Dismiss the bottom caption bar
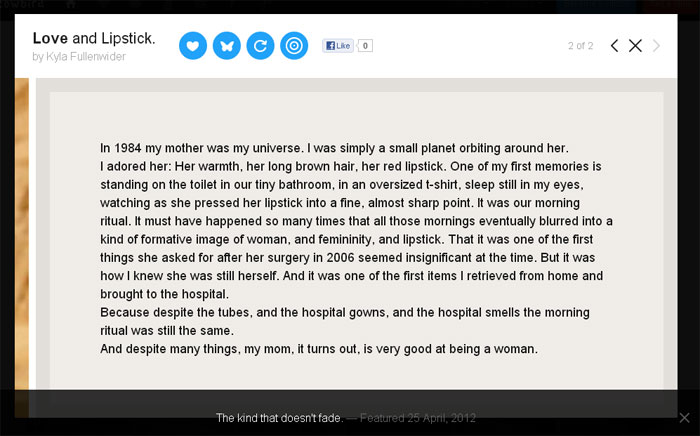The width and height of the screenshot is (700, 436). tap(684, 417)
